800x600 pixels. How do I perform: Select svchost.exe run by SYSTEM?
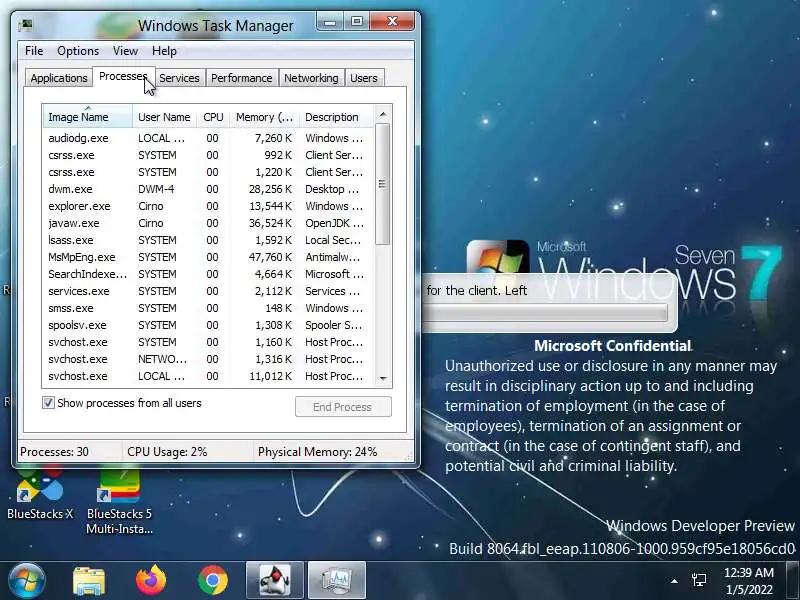point(208,342)
